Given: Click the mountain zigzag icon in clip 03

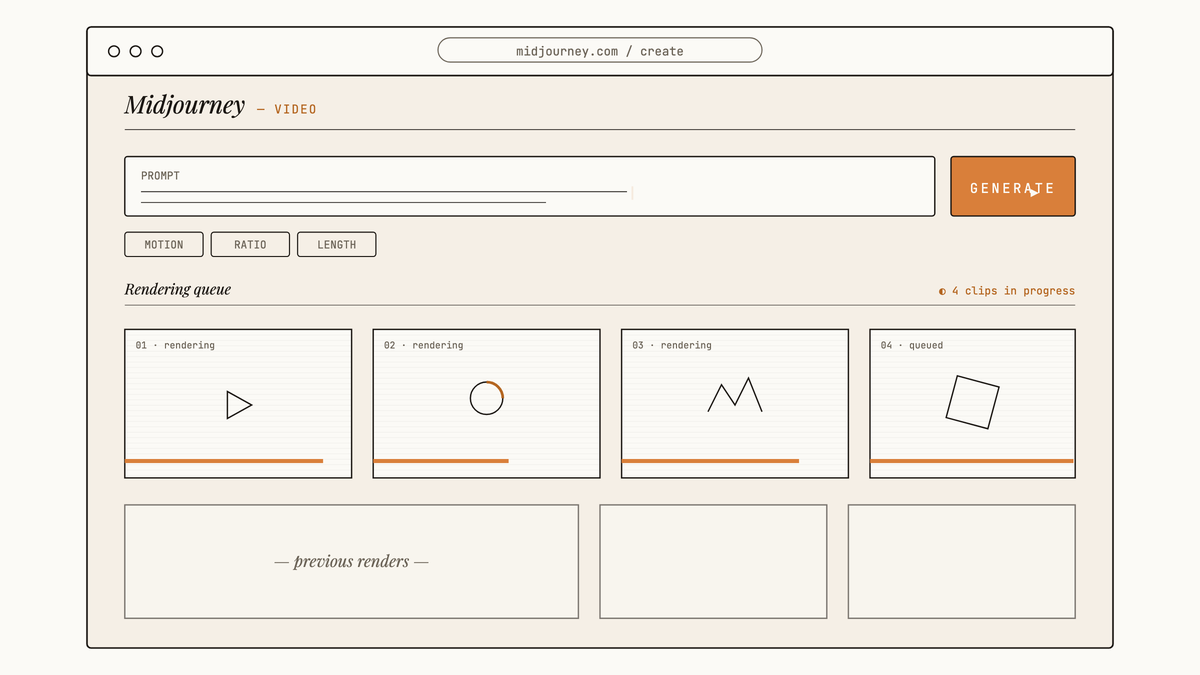Looking at the screenshot, I should (x=735, y=394).
